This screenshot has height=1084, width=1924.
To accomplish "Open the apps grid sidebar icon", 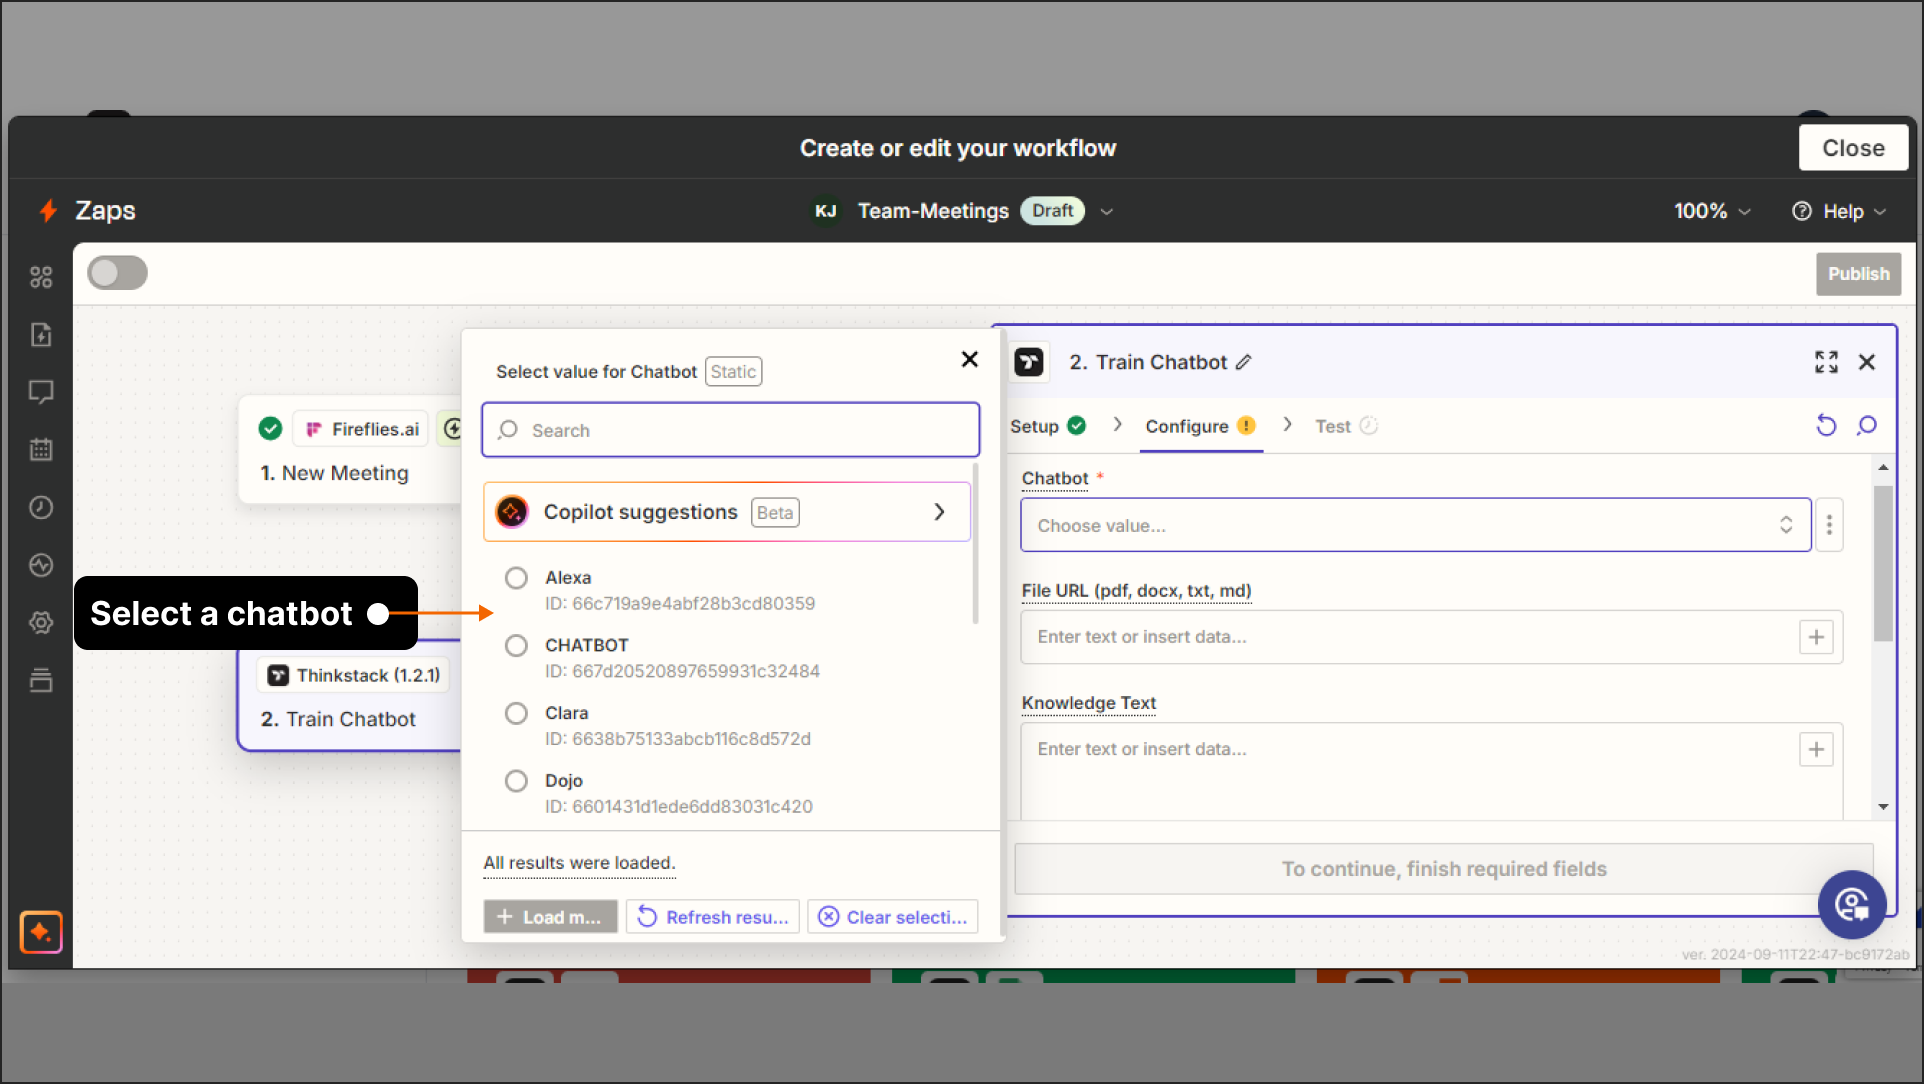I will 41,277.
